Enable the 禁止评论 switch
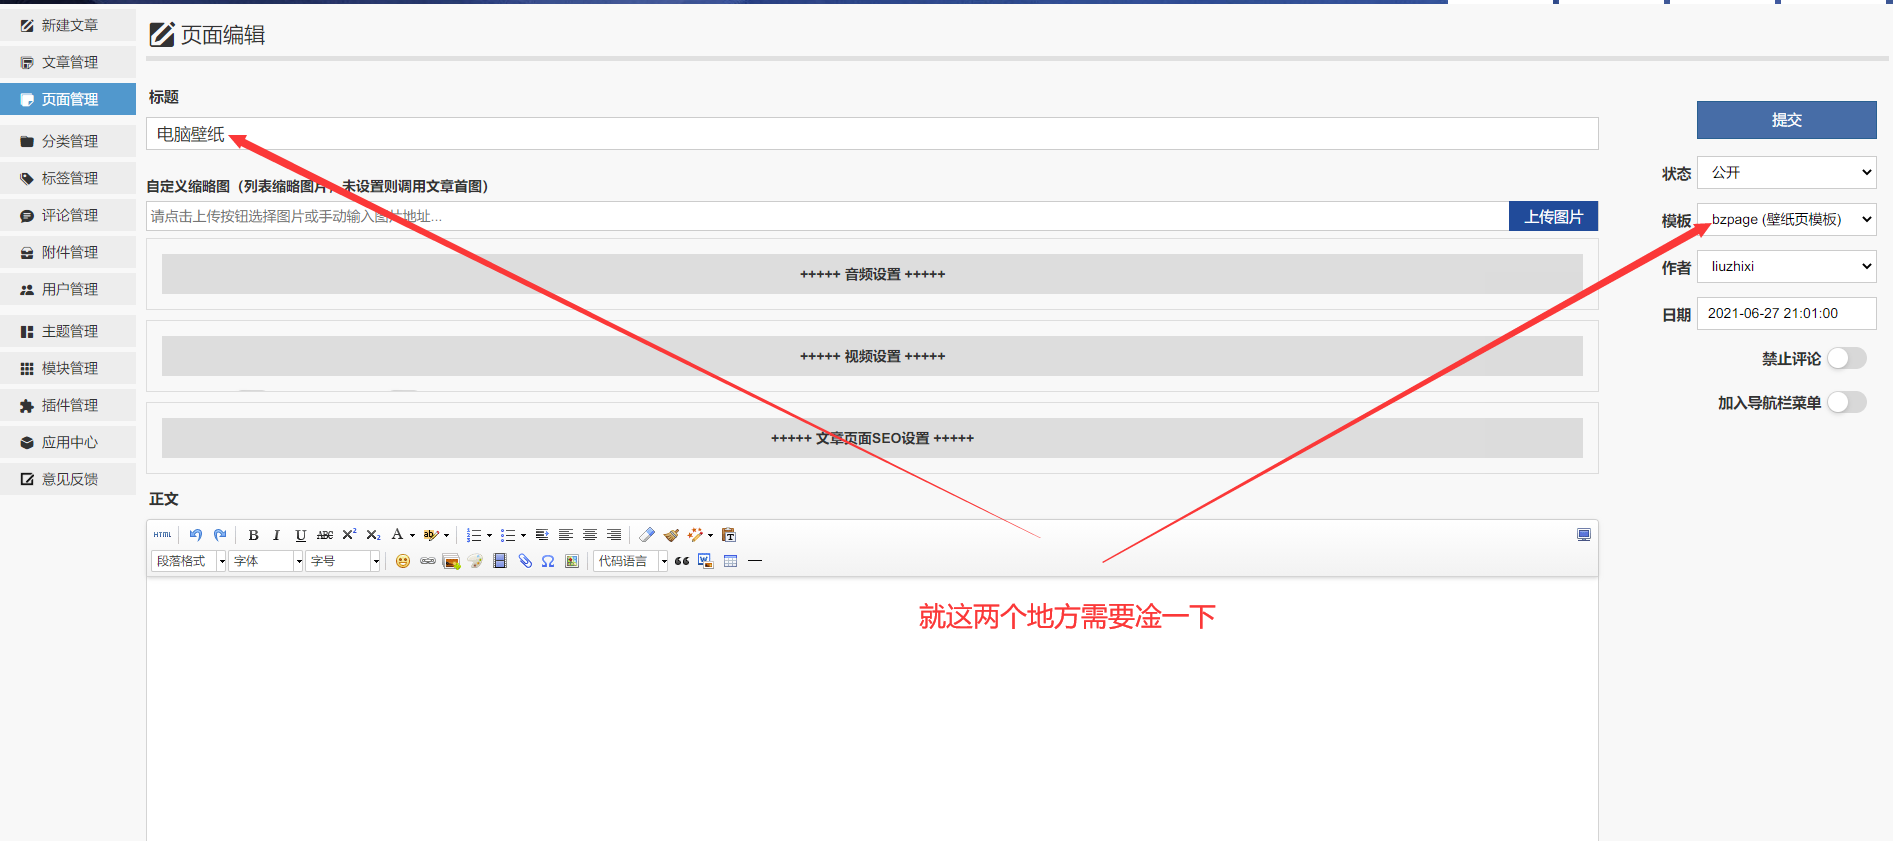The width and height of the screenshot is (1893, 841). (x=1846, y=358)
